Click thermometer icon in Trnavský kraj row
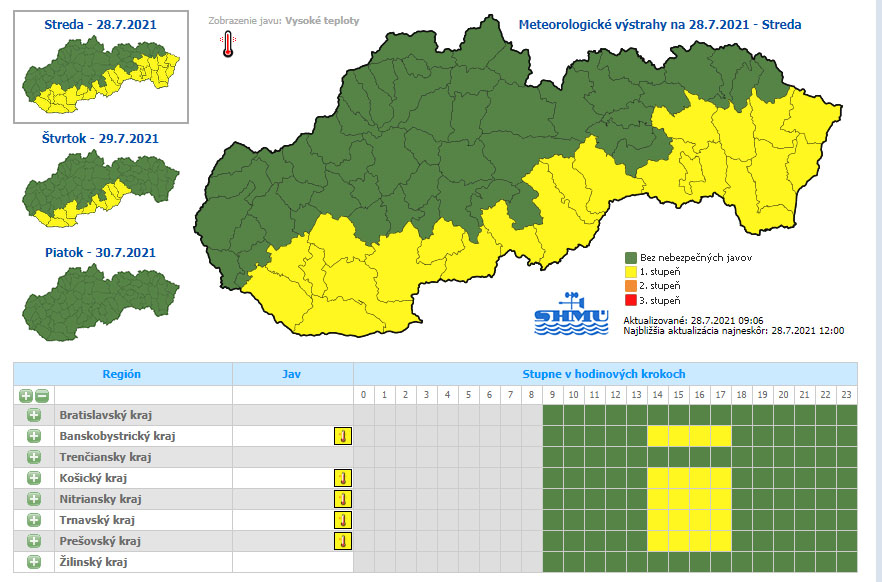This screenshot has height=582, width=882. (x=342, y=520)
